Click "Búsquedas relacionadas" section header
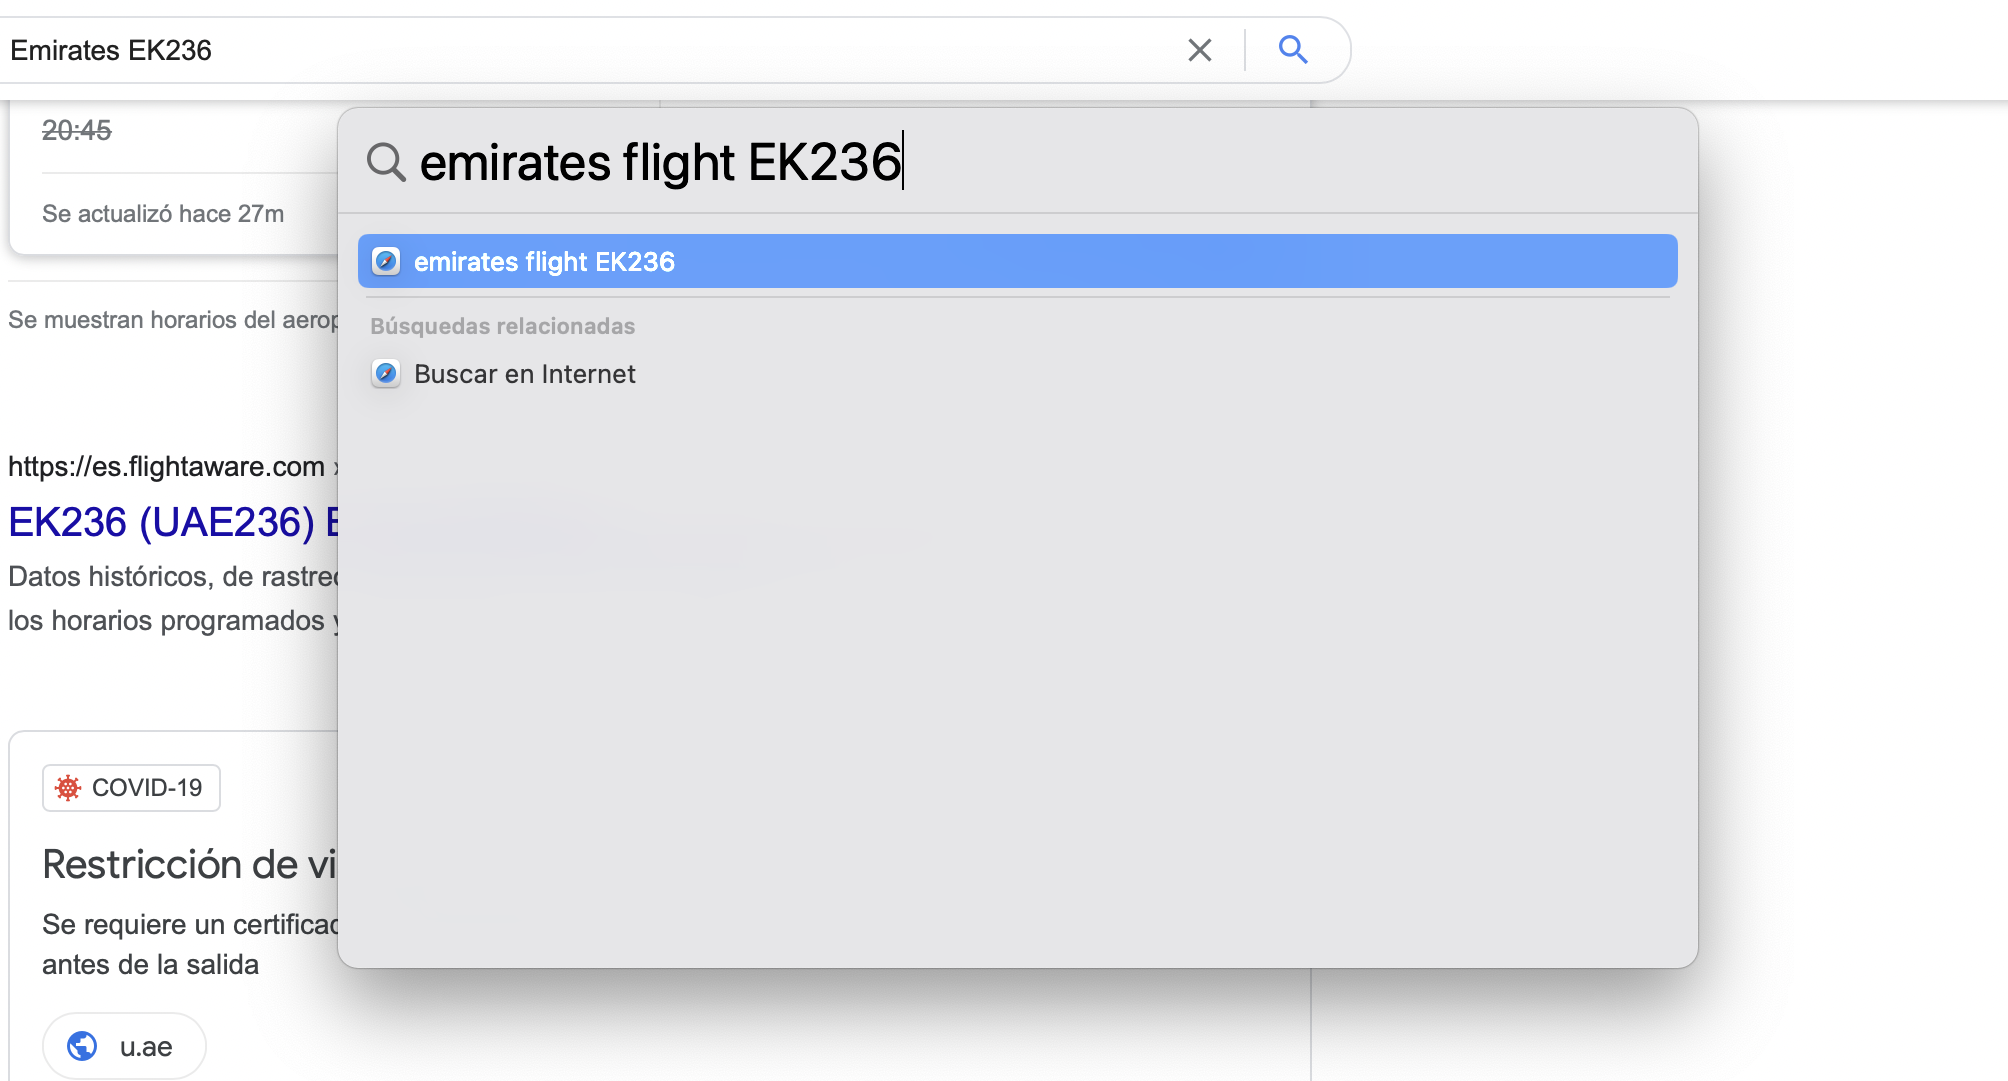This screenshot has height=1081, width=2008. (x=503, y=326)
